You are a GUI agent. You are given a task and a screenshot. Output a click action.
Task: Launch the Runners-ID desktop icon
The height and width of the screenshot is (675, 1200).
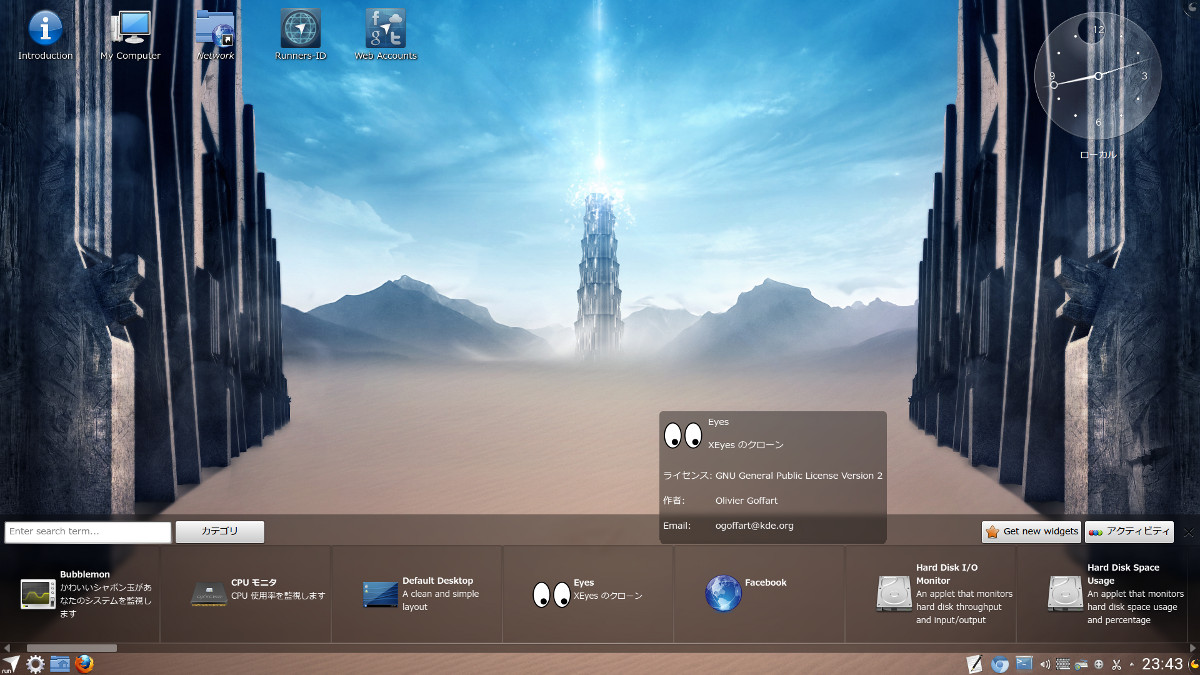coord(301,35)
